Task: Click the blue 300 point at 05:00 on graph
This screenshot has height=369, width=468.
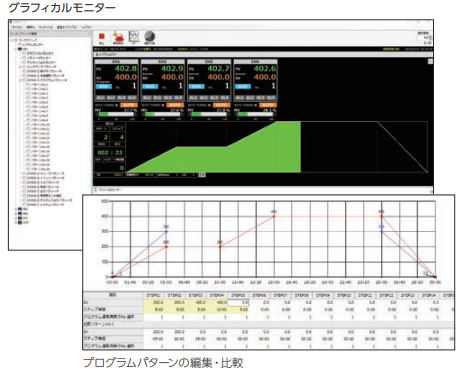Action: pos(166,231)
